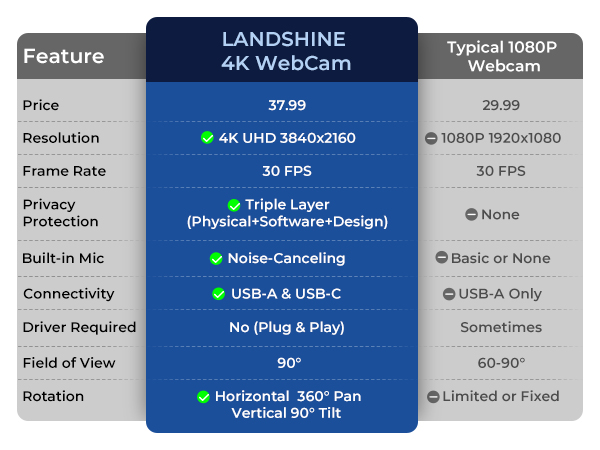The height and width of the screenshot is (450, 600).
Task: Click the Sometimes driver value
Action: pos(501,328)
